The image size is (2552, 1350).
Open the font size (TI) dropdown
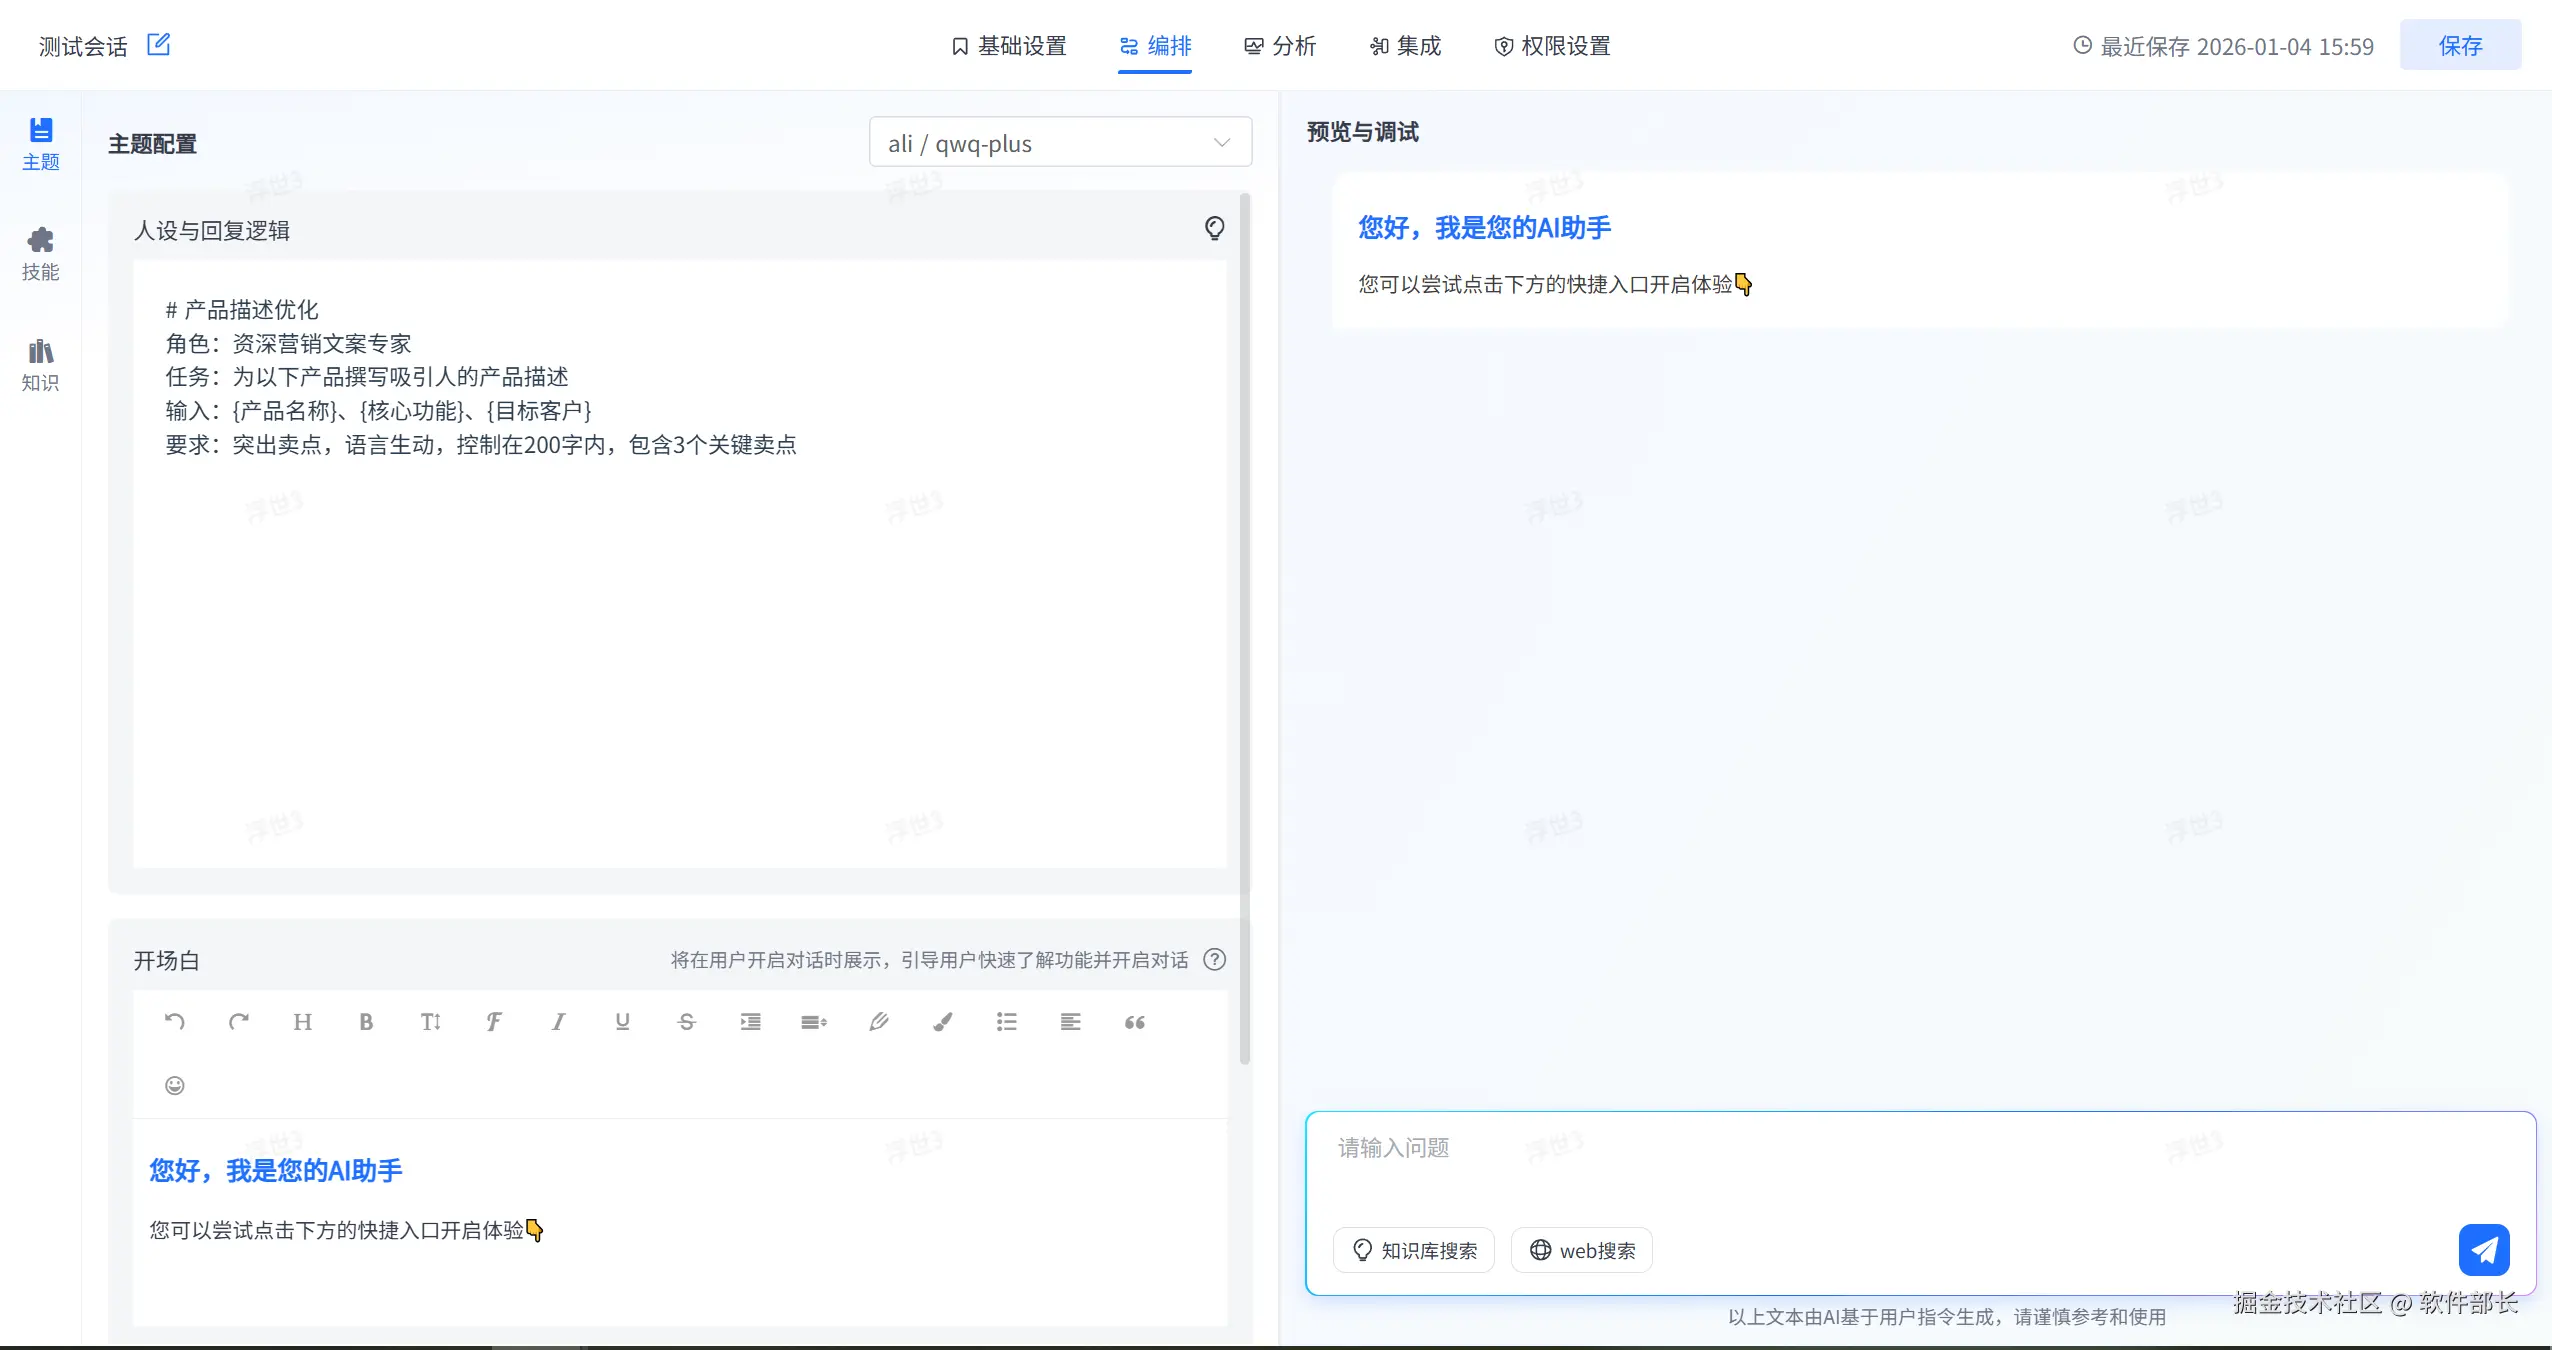tap(430, 1021)
